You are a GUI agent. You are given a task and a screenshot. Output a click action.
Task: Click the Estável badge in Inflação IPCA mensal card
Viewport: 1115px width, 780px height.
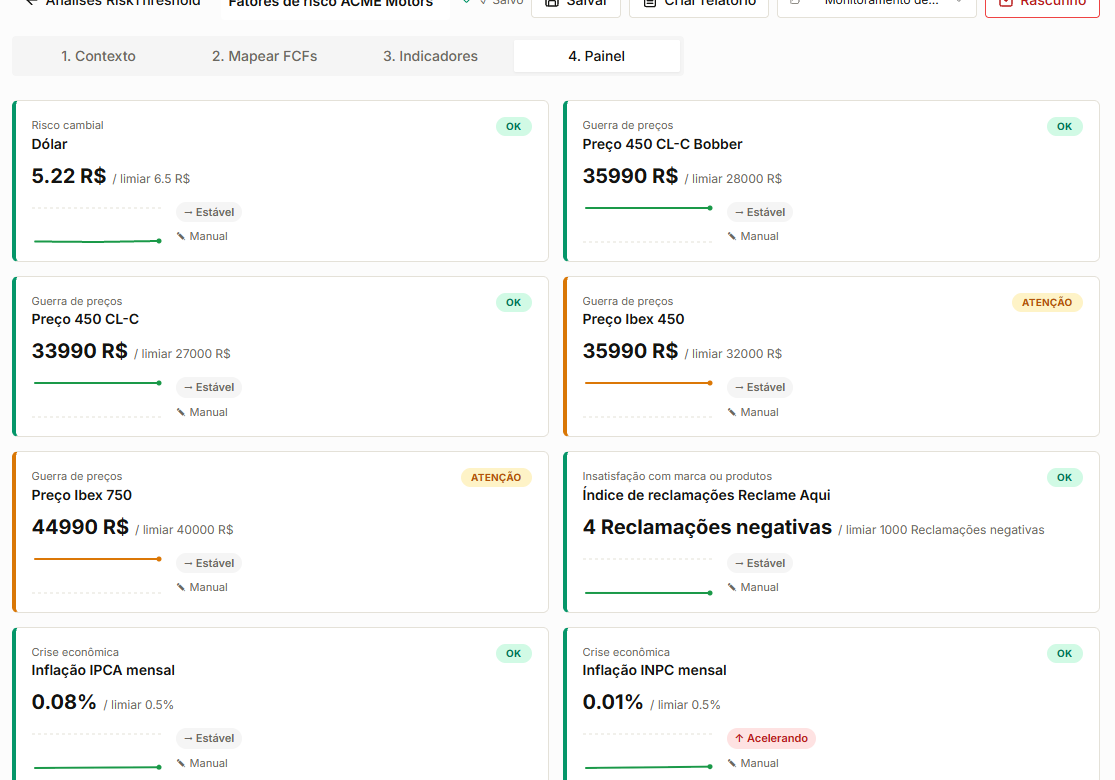pos(209,739)
